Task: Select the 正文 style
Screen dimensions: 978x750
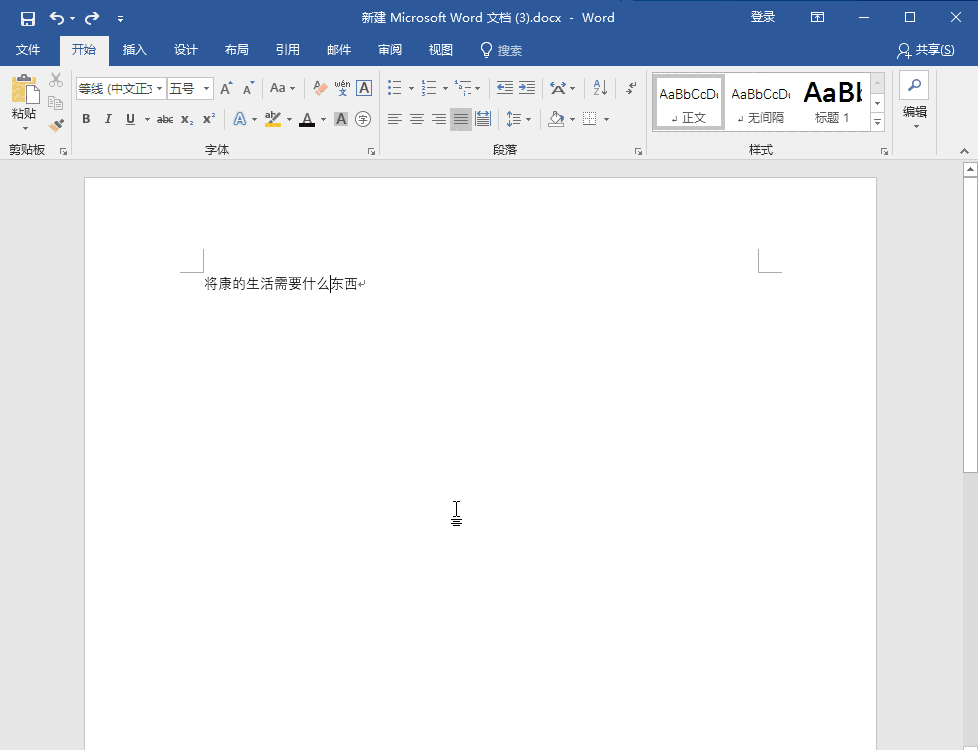Action: 689,103
